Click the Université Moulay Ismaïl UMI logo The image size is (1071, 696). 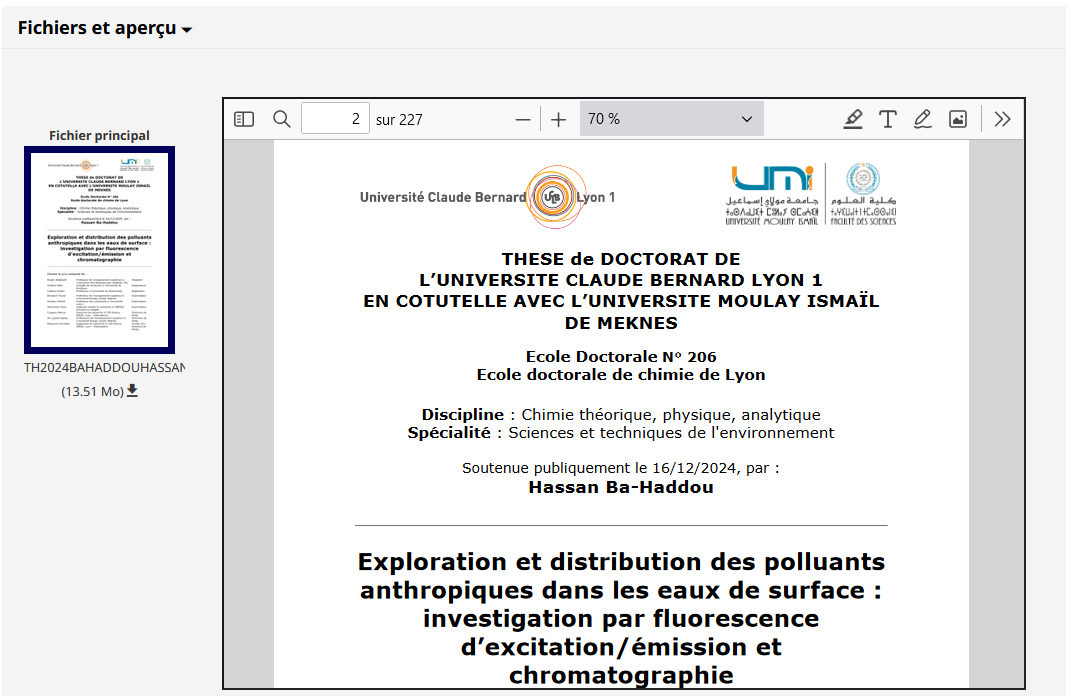click(772, 194)
